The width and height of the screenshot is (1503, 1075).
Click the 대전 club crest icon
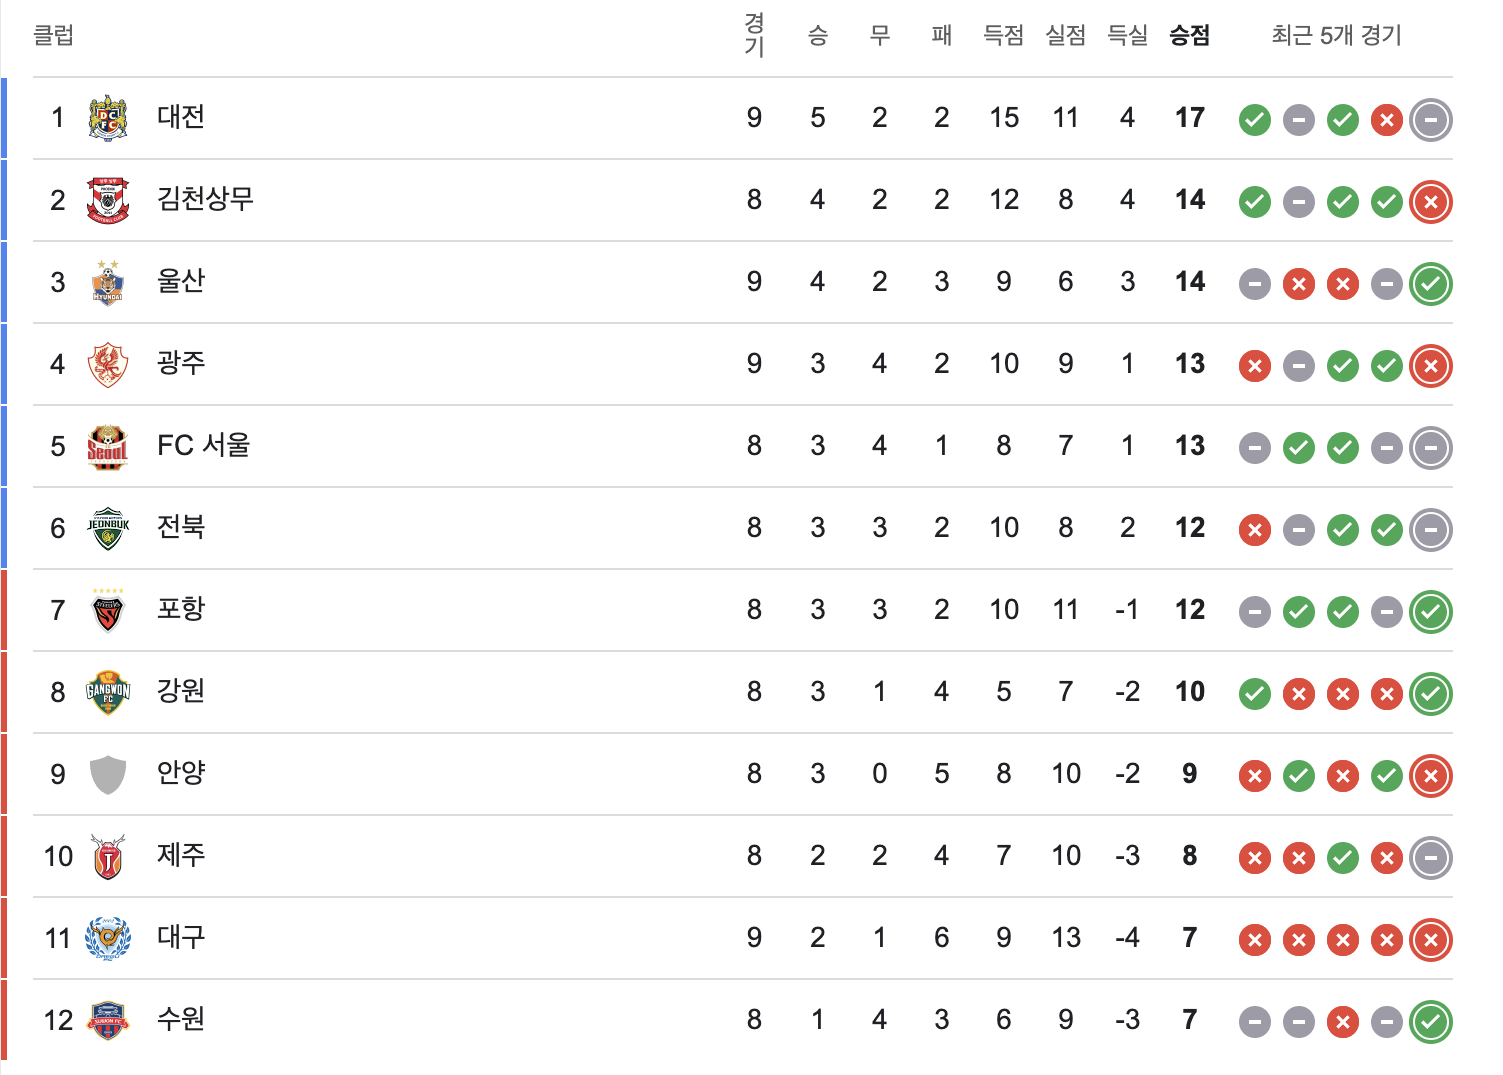(x=108, y=118)
